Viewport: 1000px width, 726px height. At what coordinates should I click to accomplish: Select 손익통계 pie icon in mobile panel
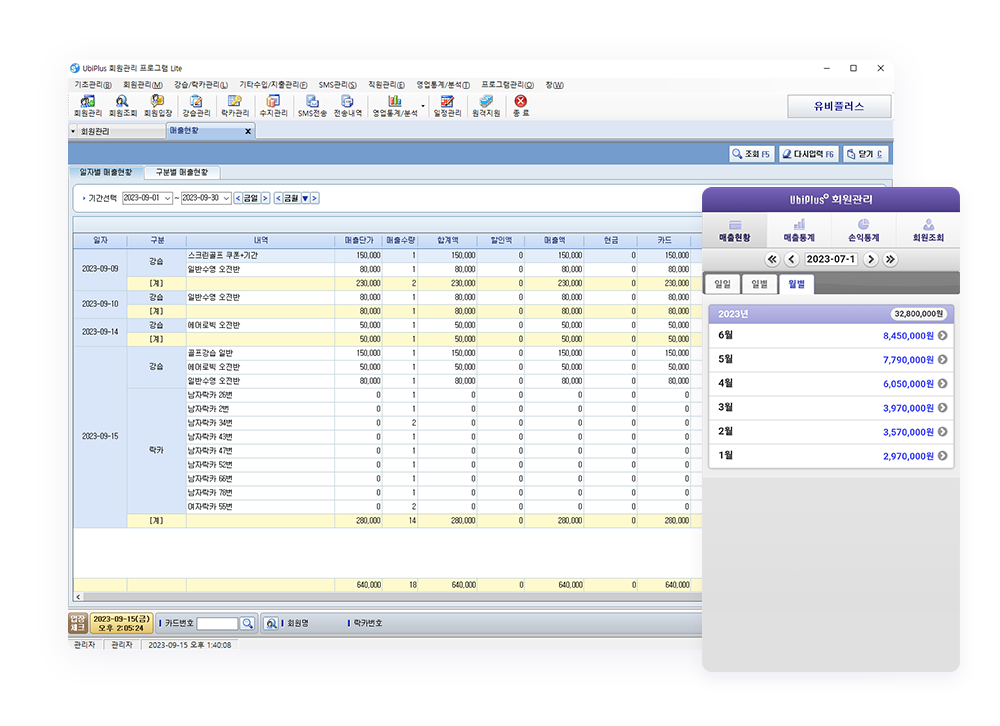point(864,230)
